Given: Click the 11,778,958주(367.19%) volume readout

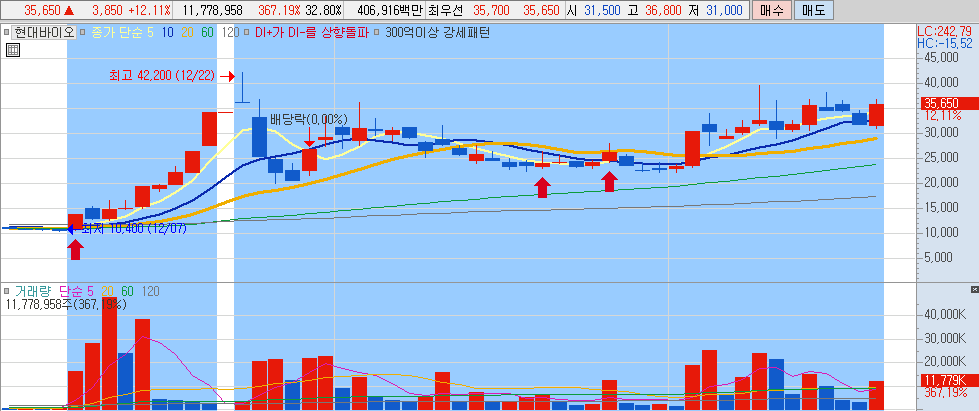Looking at the screenshot, I should (66, 304).
